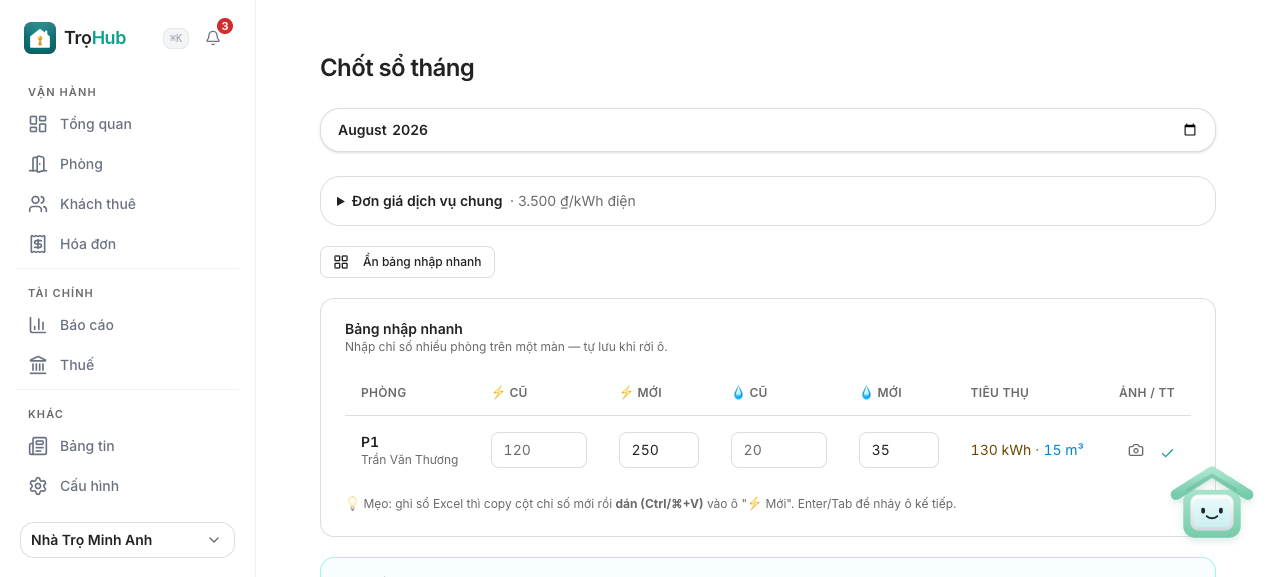The height and width of the screenshot is (577, 1280).
Task: Click P1 old electricity field showing 120
Action: tap(539, 450)
